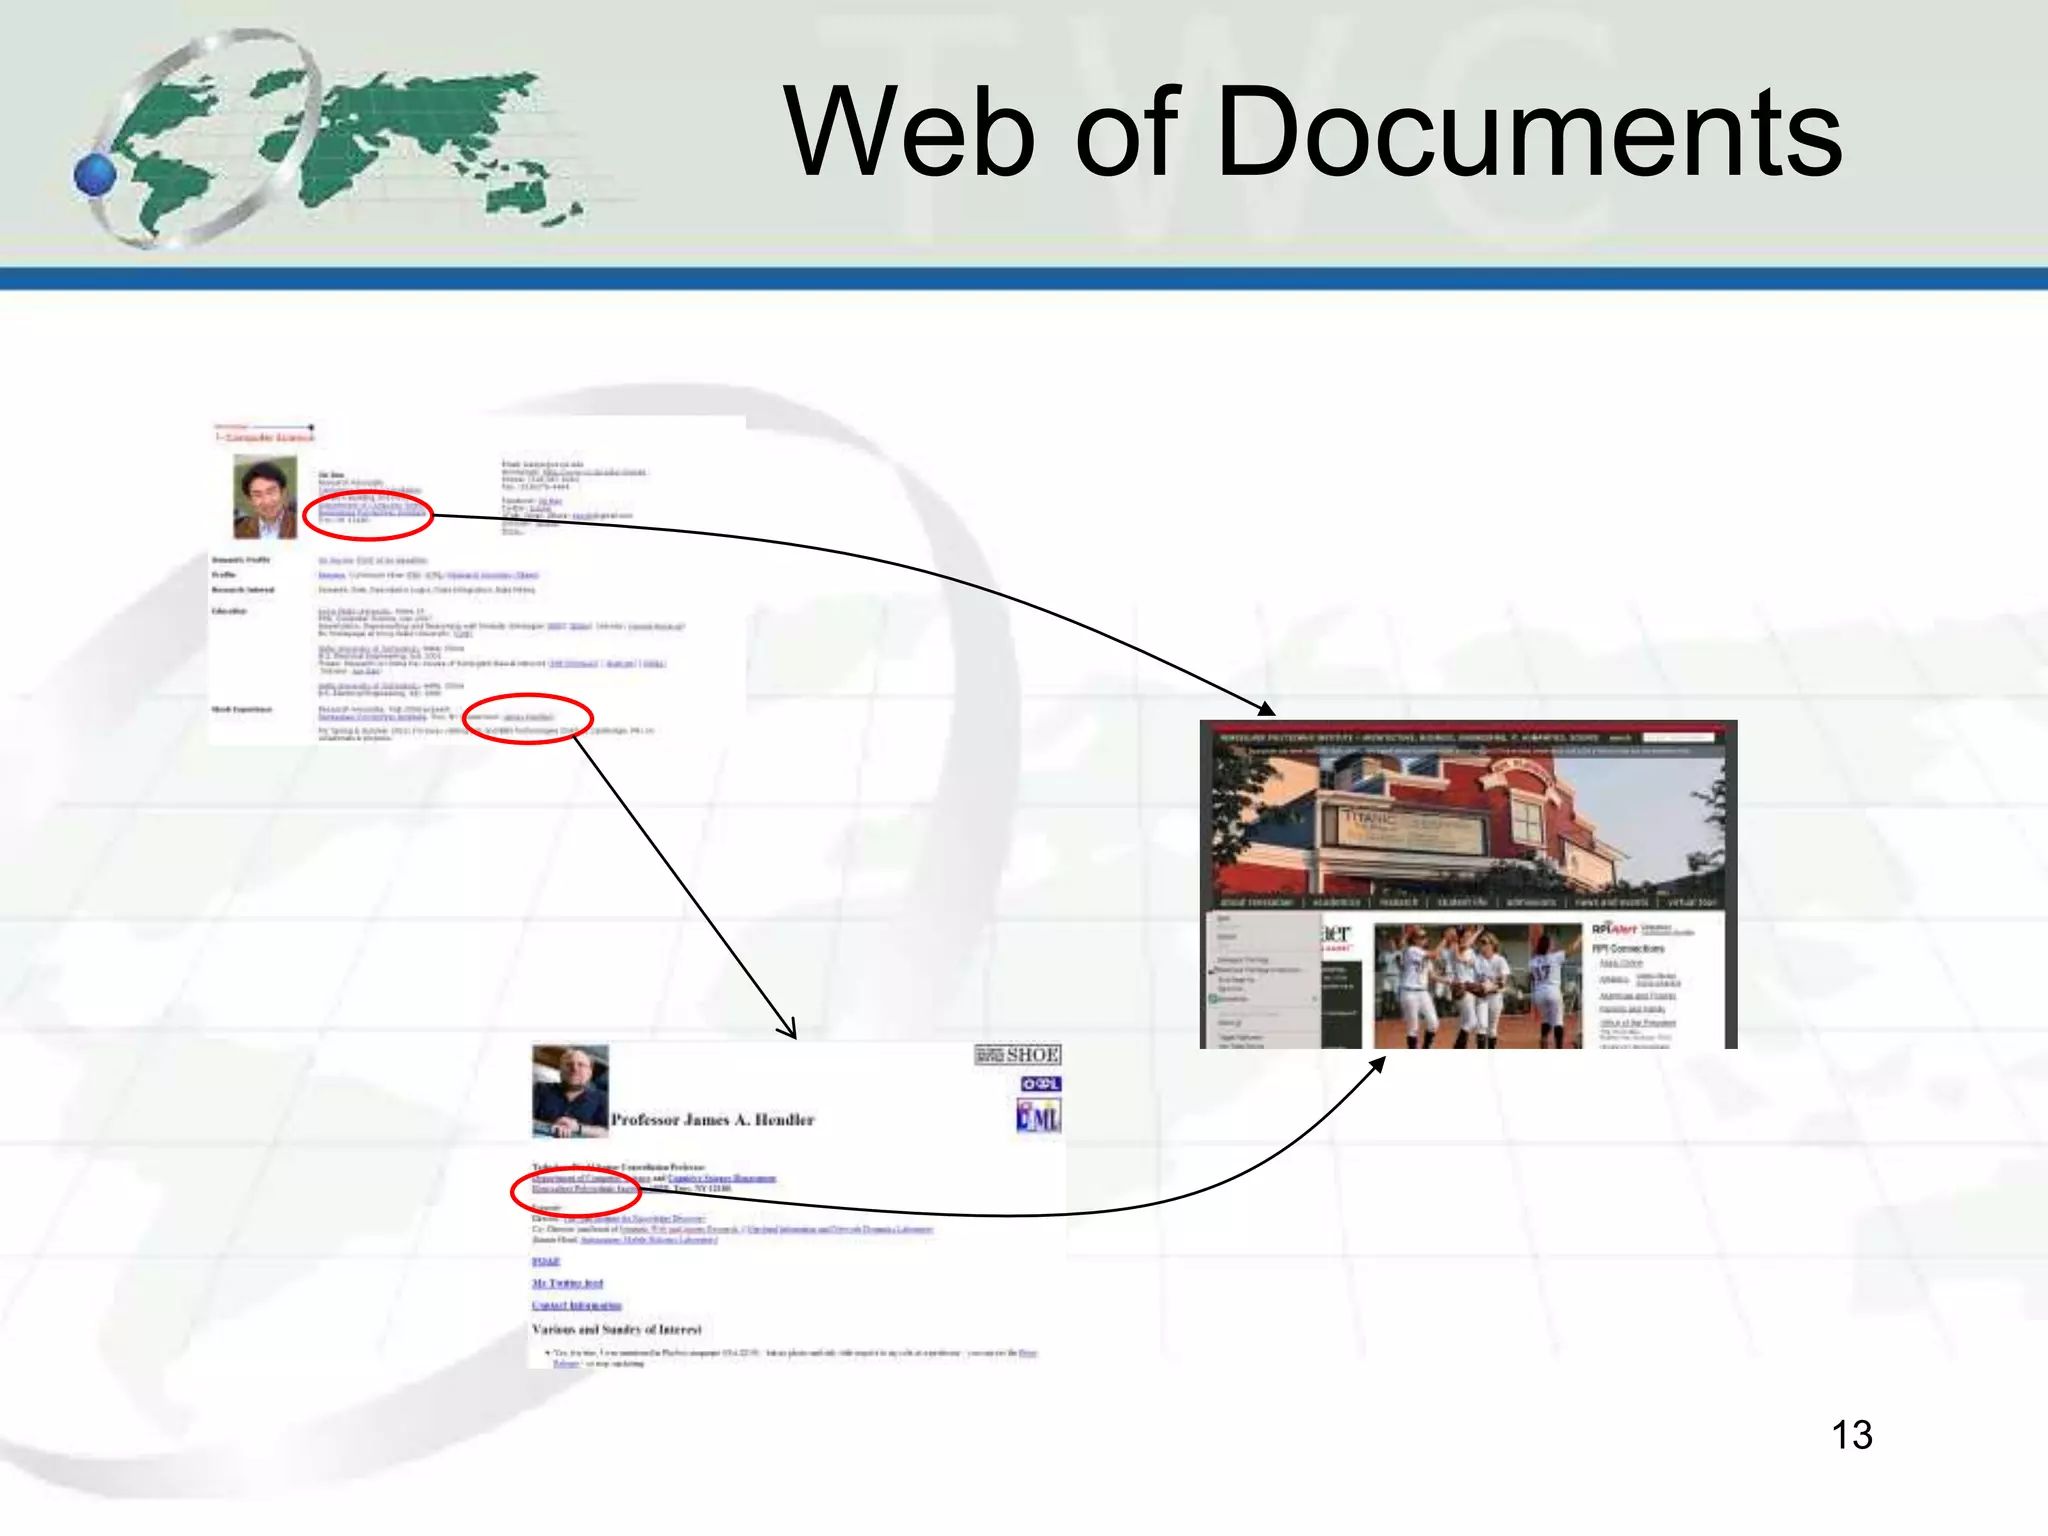
Task: Click the red theater building banner image
Action: [x=1468, y=820]
